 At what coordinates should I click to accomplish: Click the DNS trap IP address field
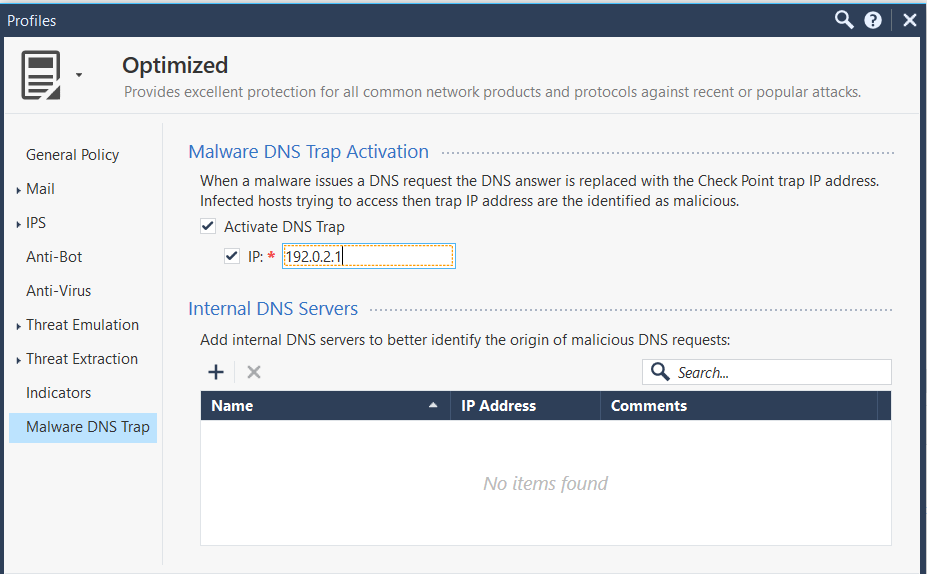tap(368, 257)
